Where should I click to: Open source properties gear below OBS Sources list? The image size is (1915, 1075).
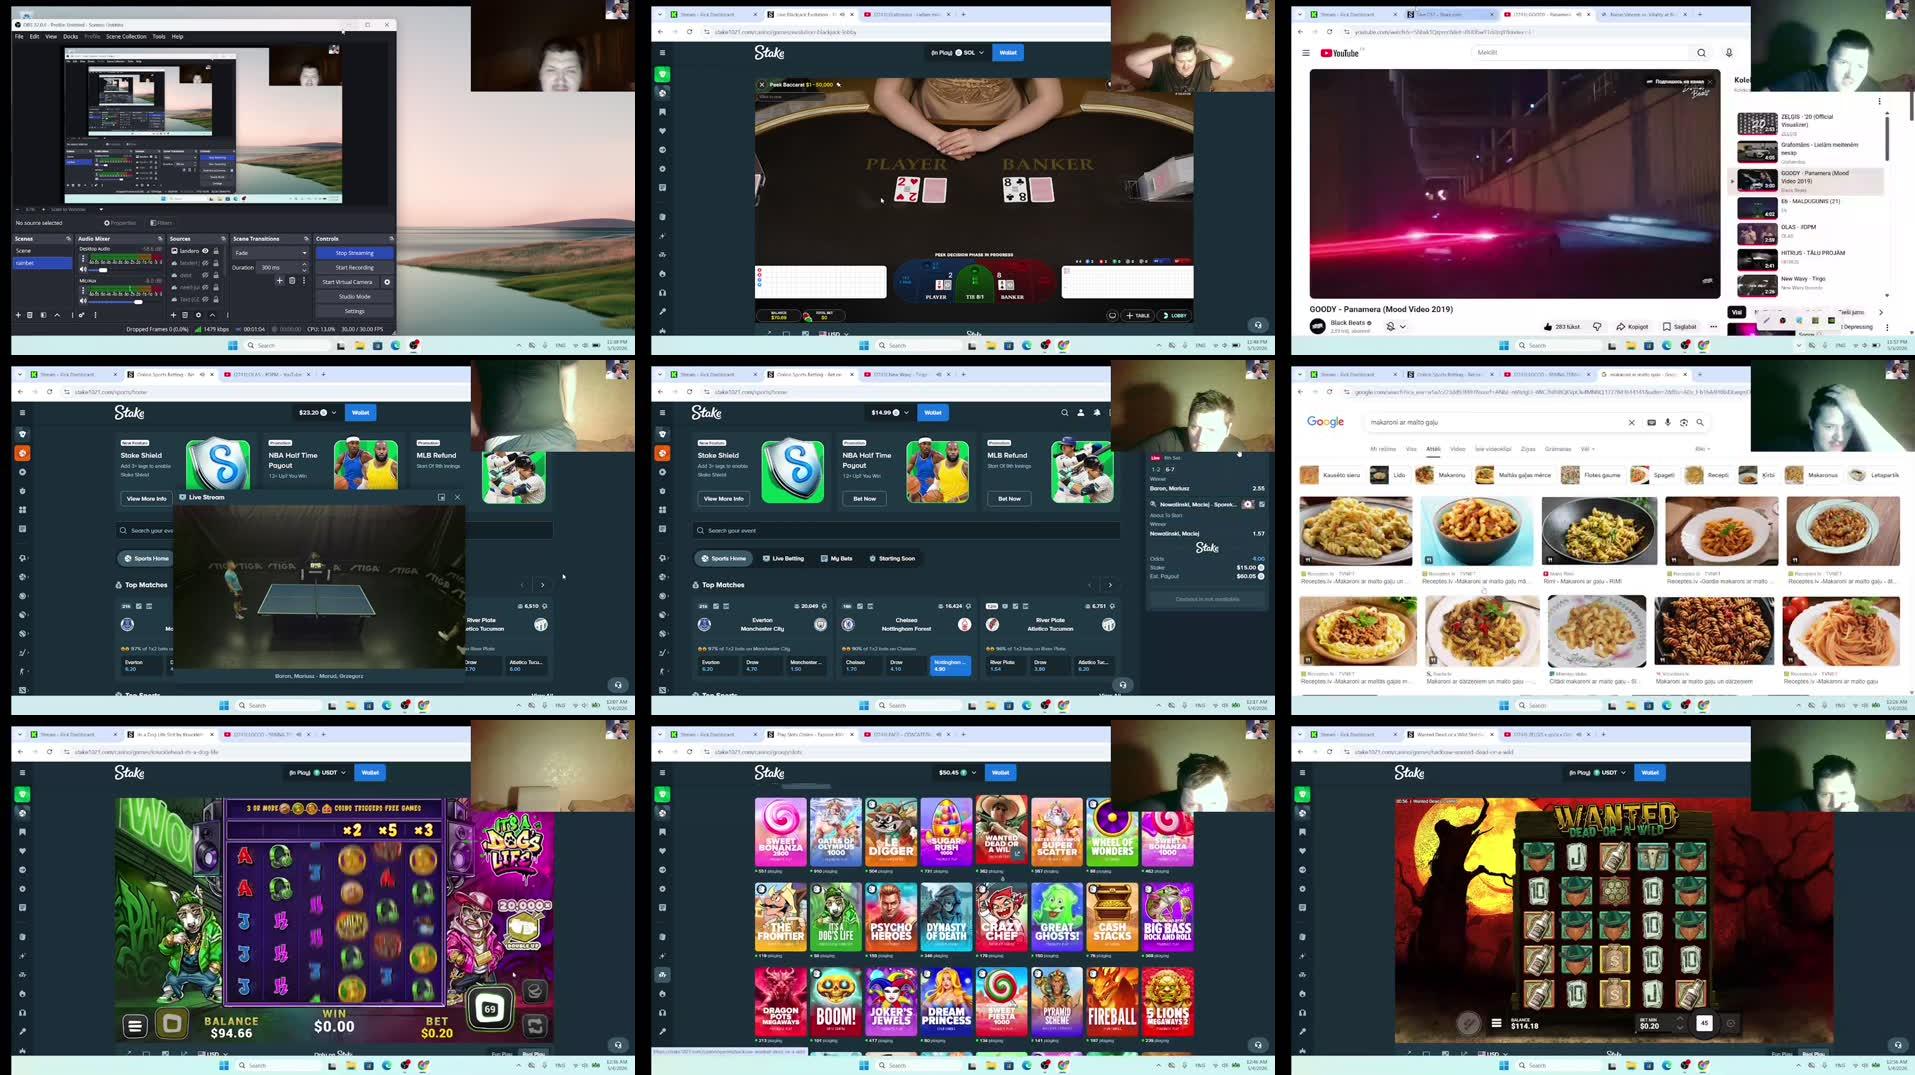tap(198, 315)
